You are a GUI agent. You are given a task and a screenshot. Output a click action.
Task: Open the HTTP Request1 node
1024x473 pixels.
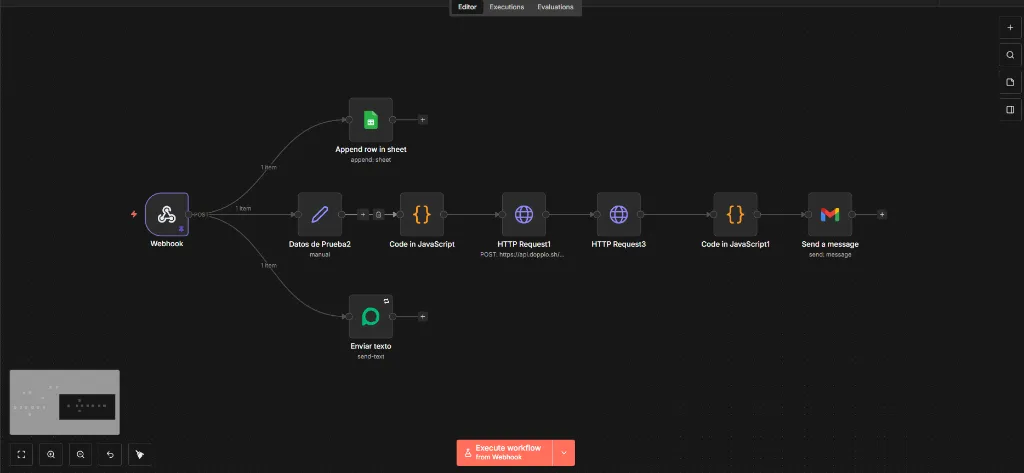(524, 214)
